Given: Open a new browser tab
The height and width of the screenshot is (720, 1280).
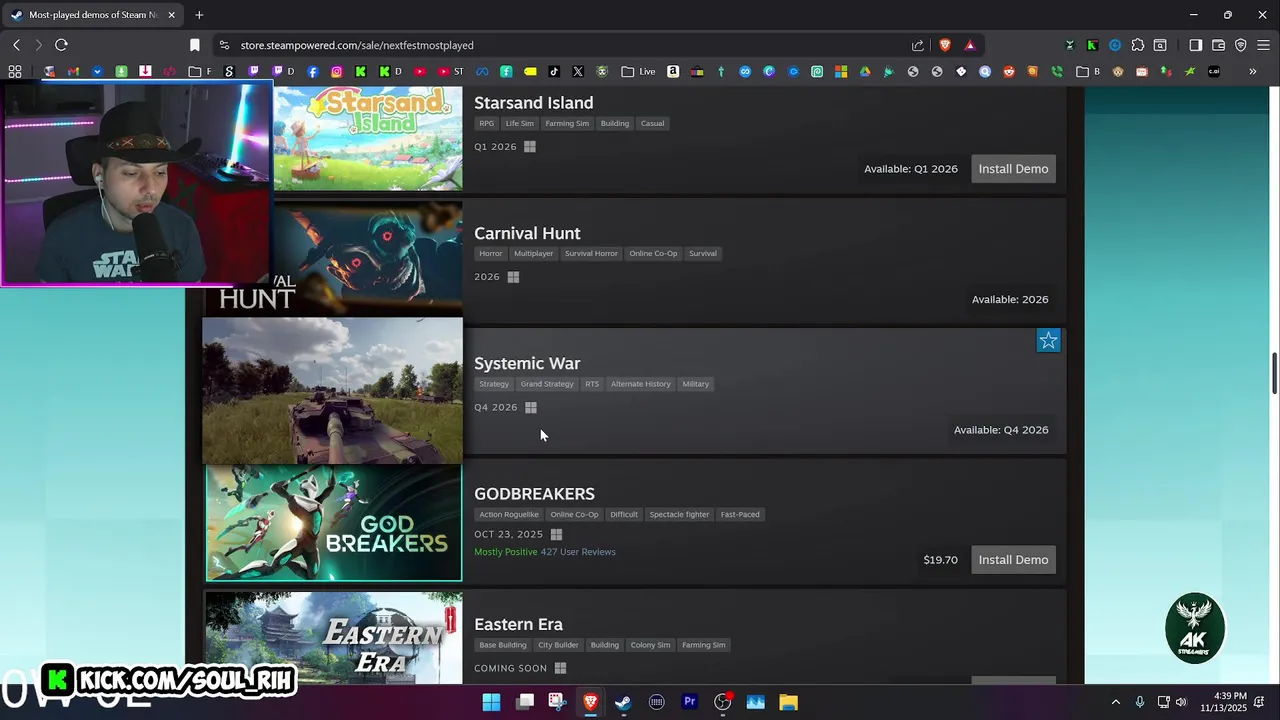Looking at the screenshot, I should tap(199, 15).
